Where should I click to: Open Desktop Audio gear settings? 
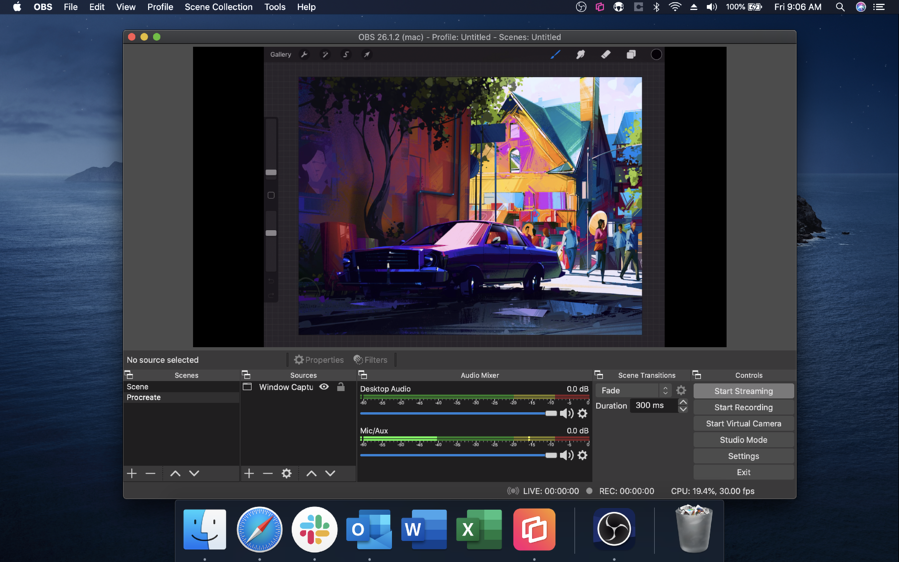pyautogui.click(x=583, y=413)
